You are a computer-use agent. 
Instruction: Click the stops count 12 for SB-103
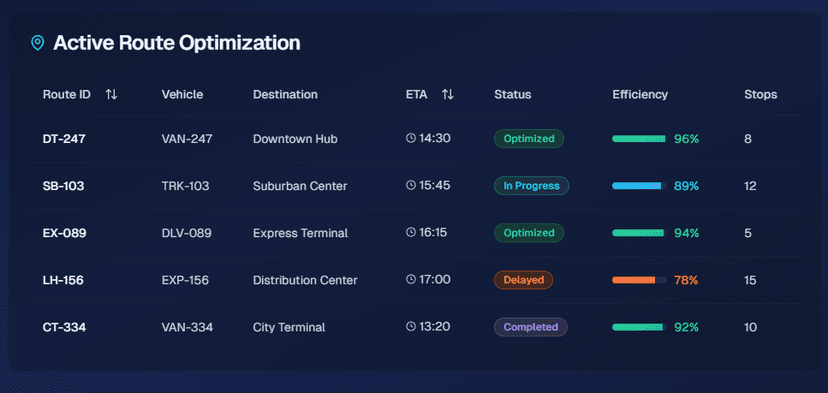[x=750, y=186]
